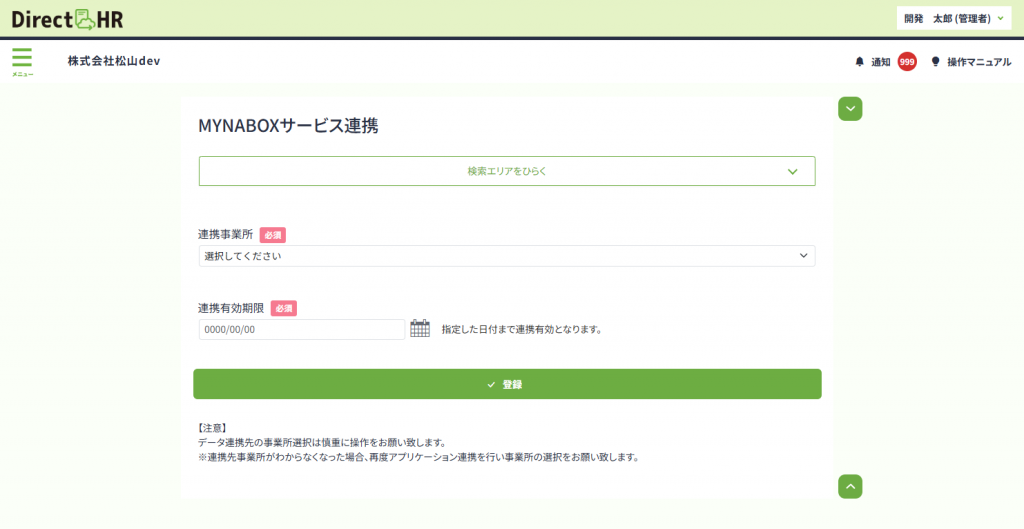Click the 指定した日付まで連携有効となります hint text
This screenshot has width=1024, height=529.
(521, 329)
